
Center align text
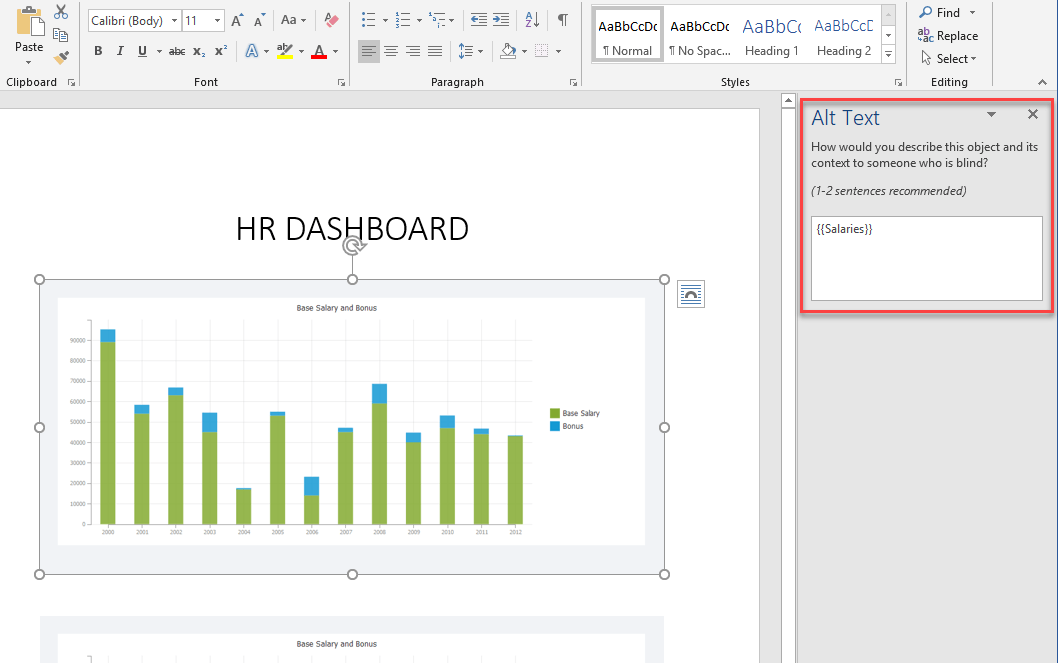391,51
